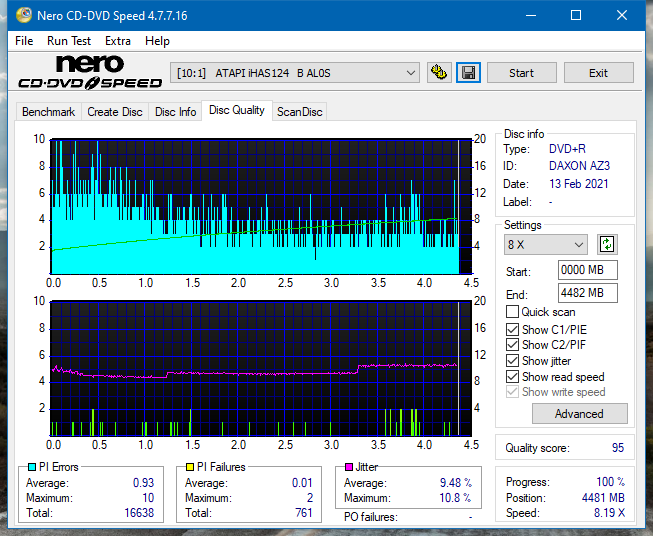Viewport: 653px width, 536px height.
Task: Toggle Show read speed checkbox
Action: pos(512,376)
